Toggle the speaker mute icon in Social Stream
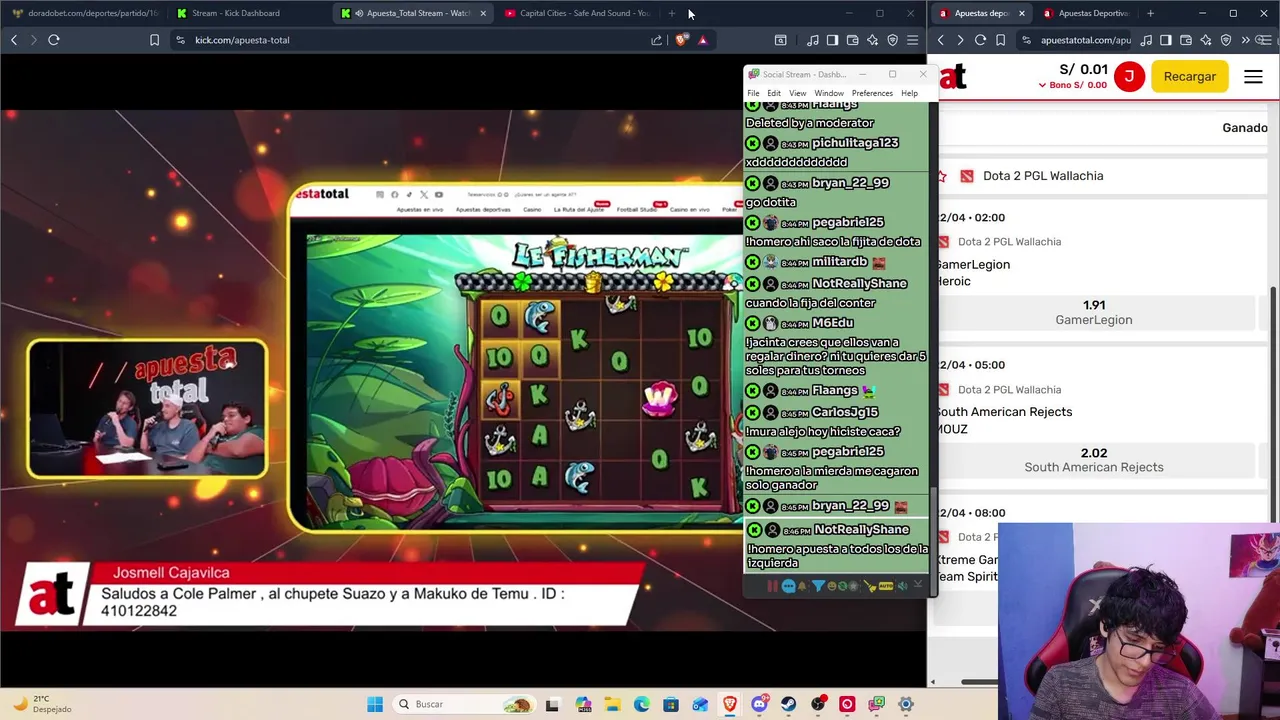Viewport: 1280px width, 720px height. click(x=902, y=586)
